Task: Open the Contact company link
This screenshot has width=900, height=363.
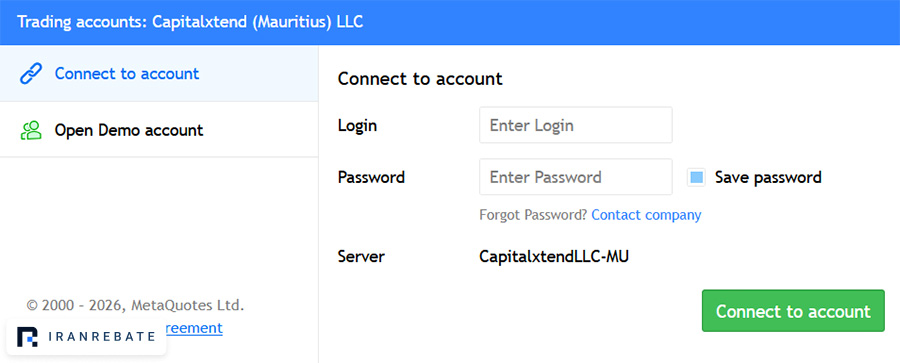Action: point(646,215)
